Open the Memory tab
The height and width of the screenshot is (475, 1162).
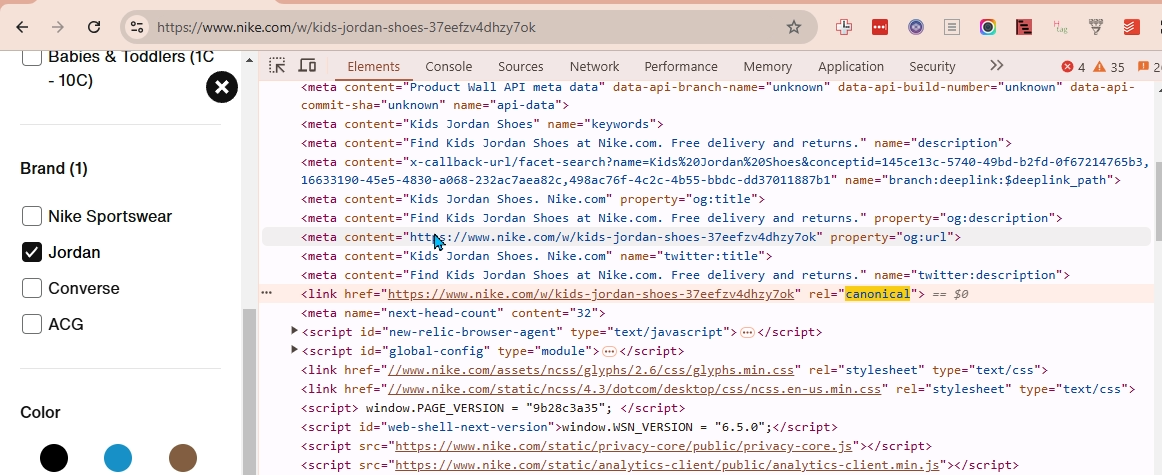(767, 67)
